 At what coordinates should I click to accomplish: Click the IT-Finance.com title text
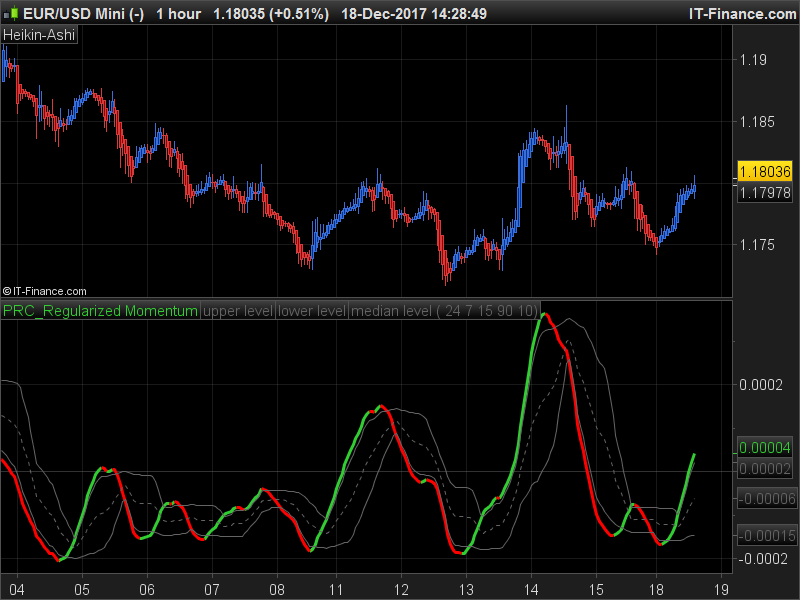(x=742, y=14)
